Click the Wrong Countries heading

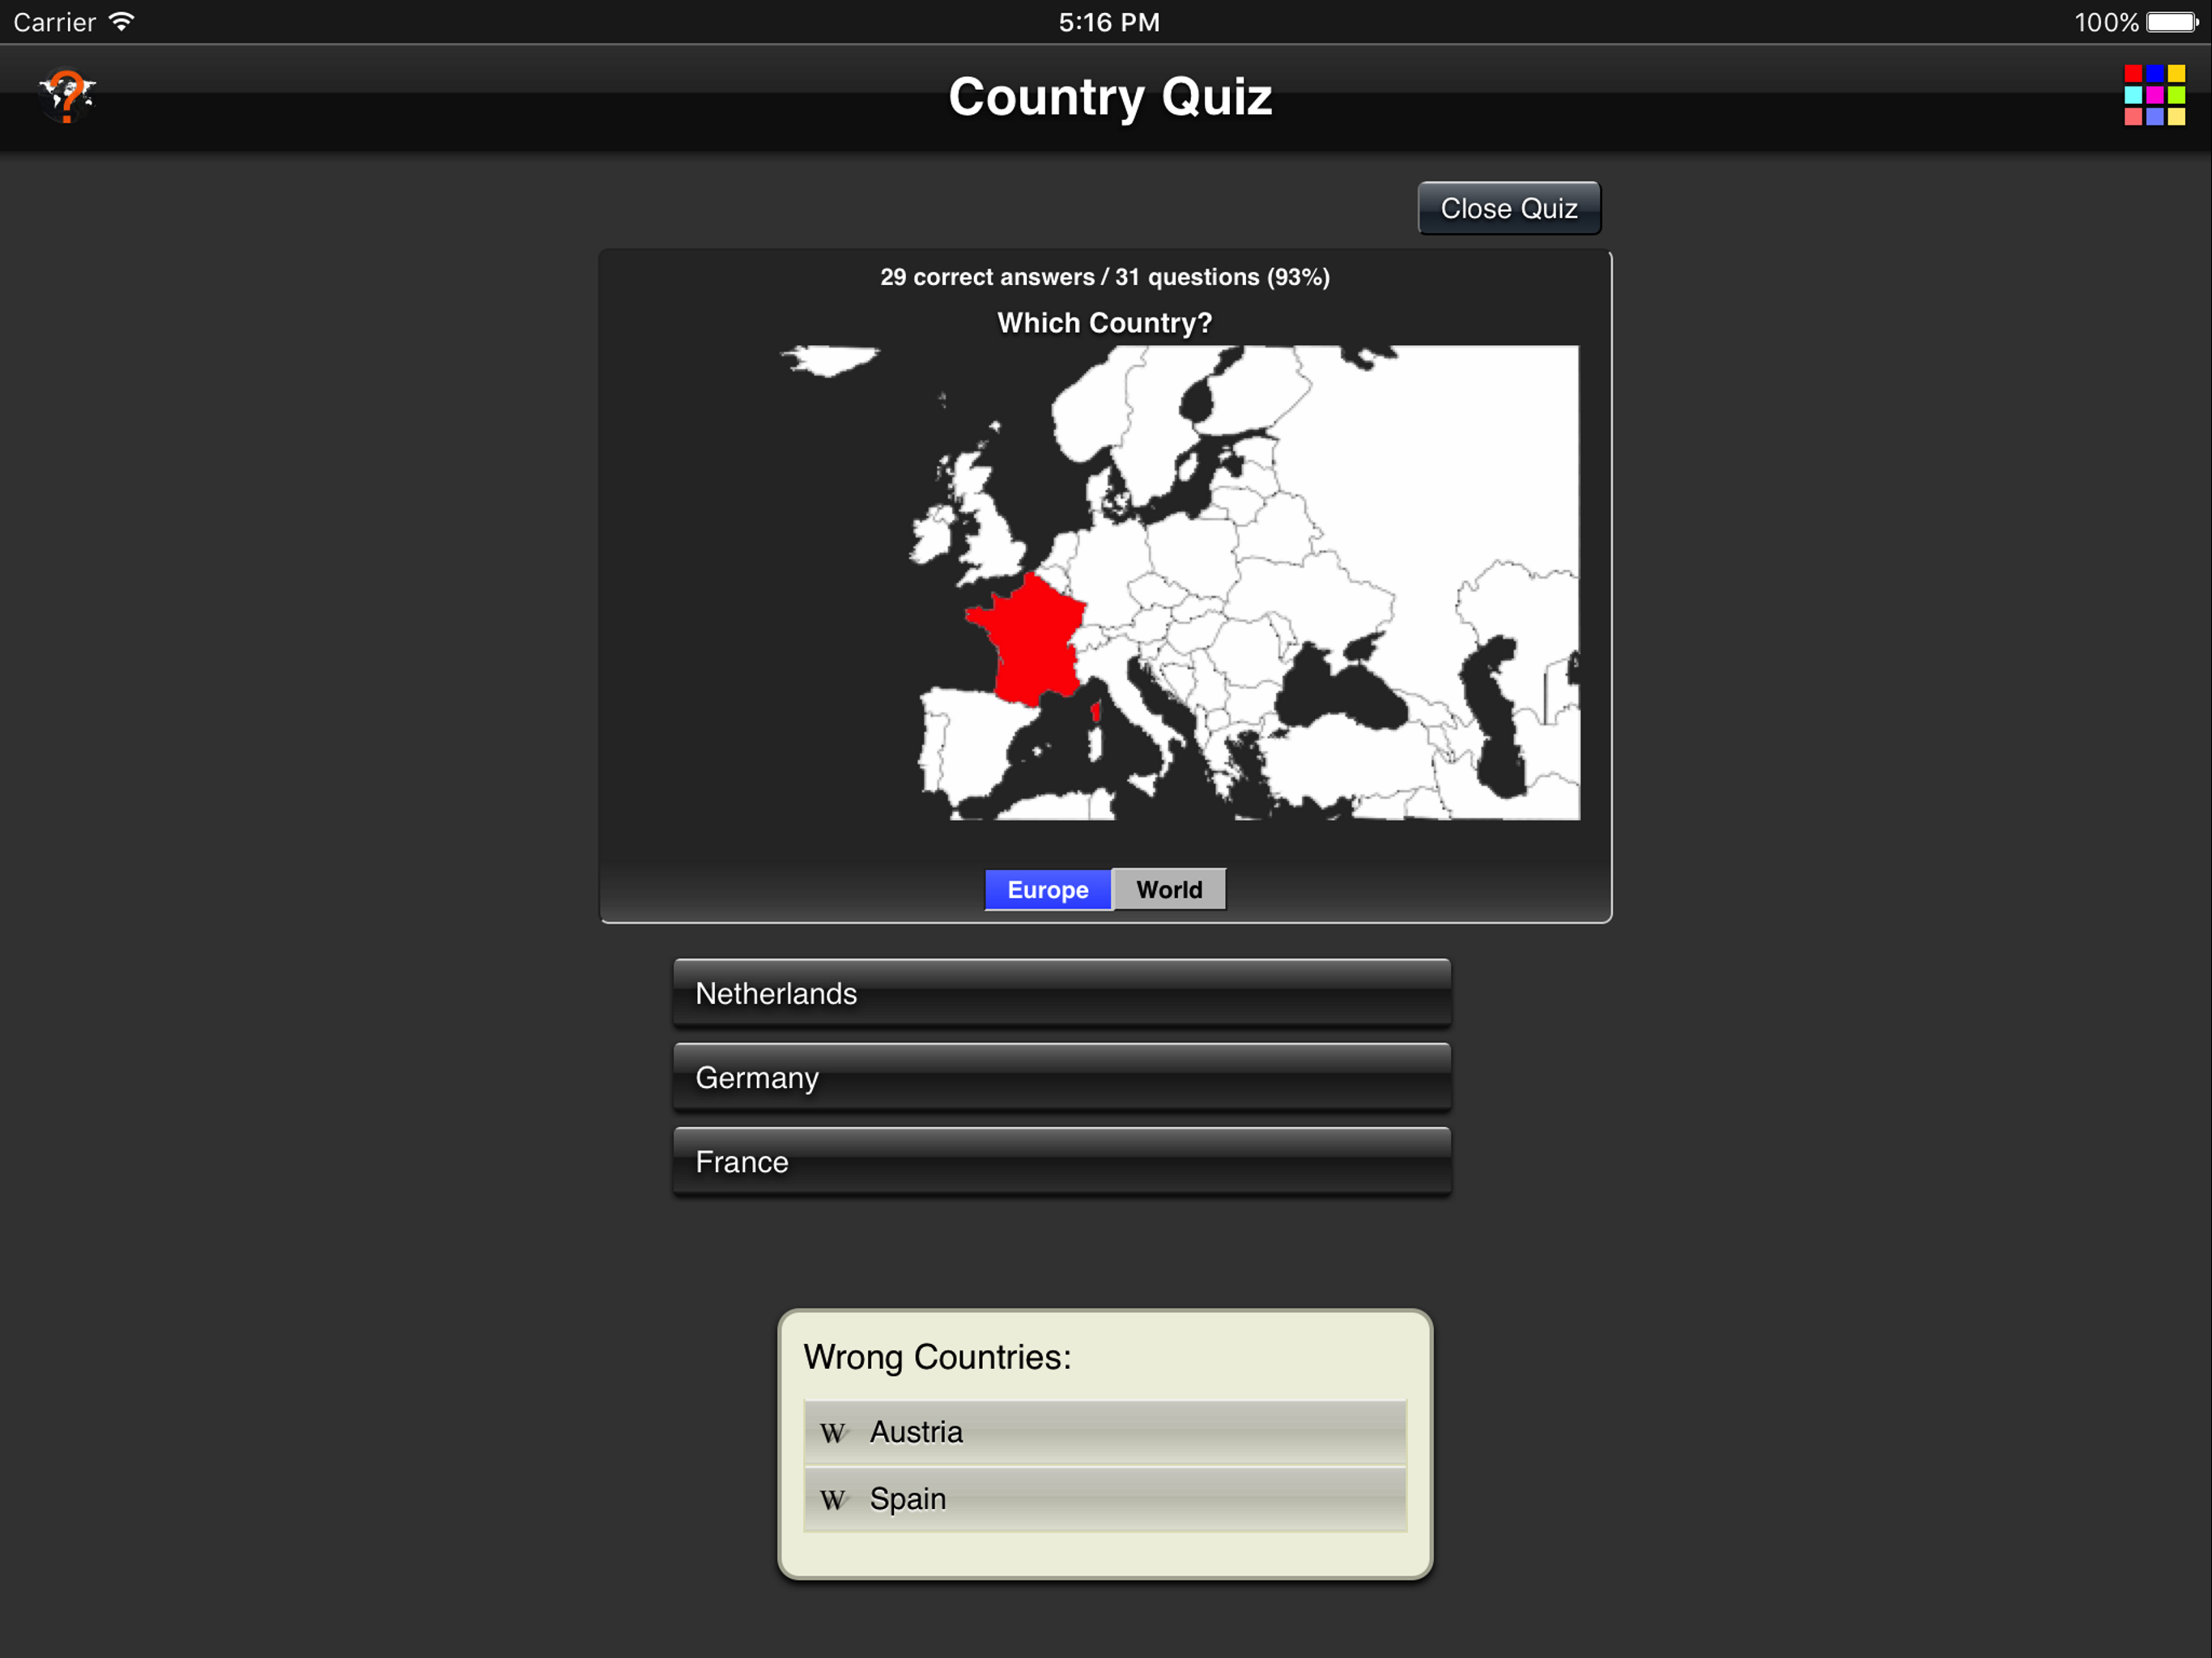937,1357
